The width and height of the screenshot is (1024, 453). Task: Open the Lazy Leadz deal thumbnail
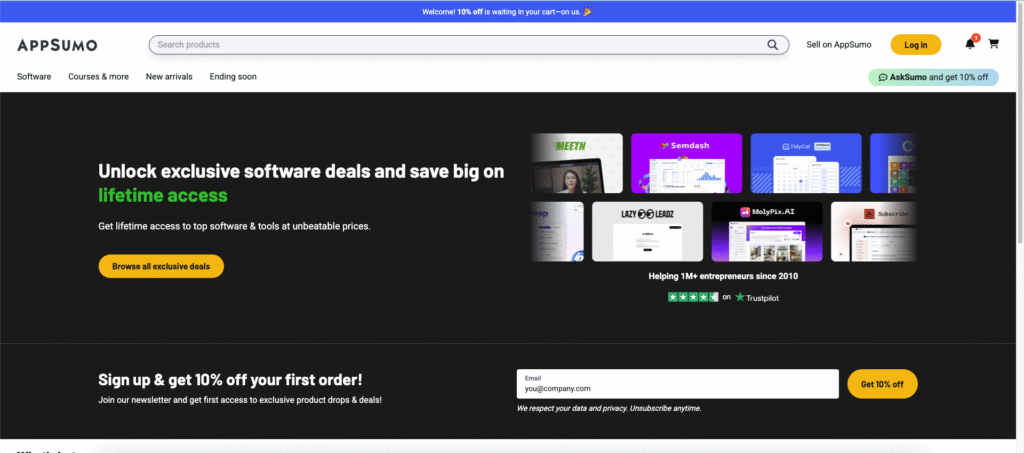coord(647,231)
